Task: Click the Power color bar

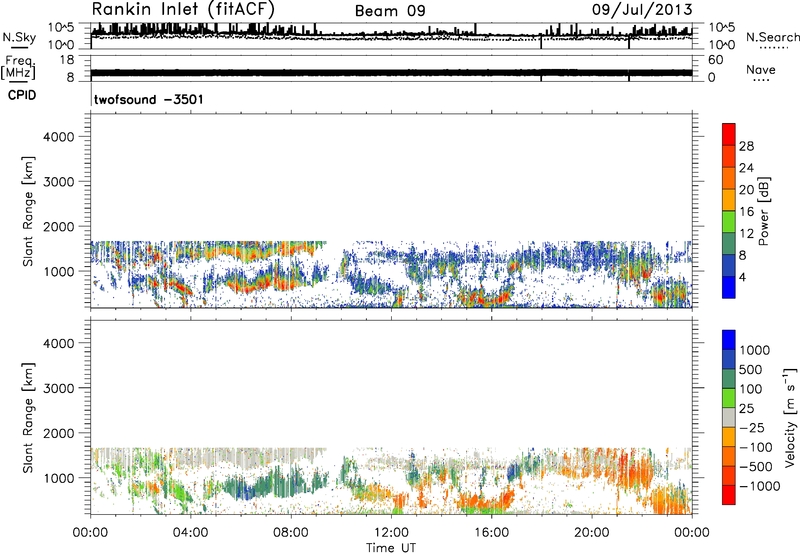Action: pos(729,211)
